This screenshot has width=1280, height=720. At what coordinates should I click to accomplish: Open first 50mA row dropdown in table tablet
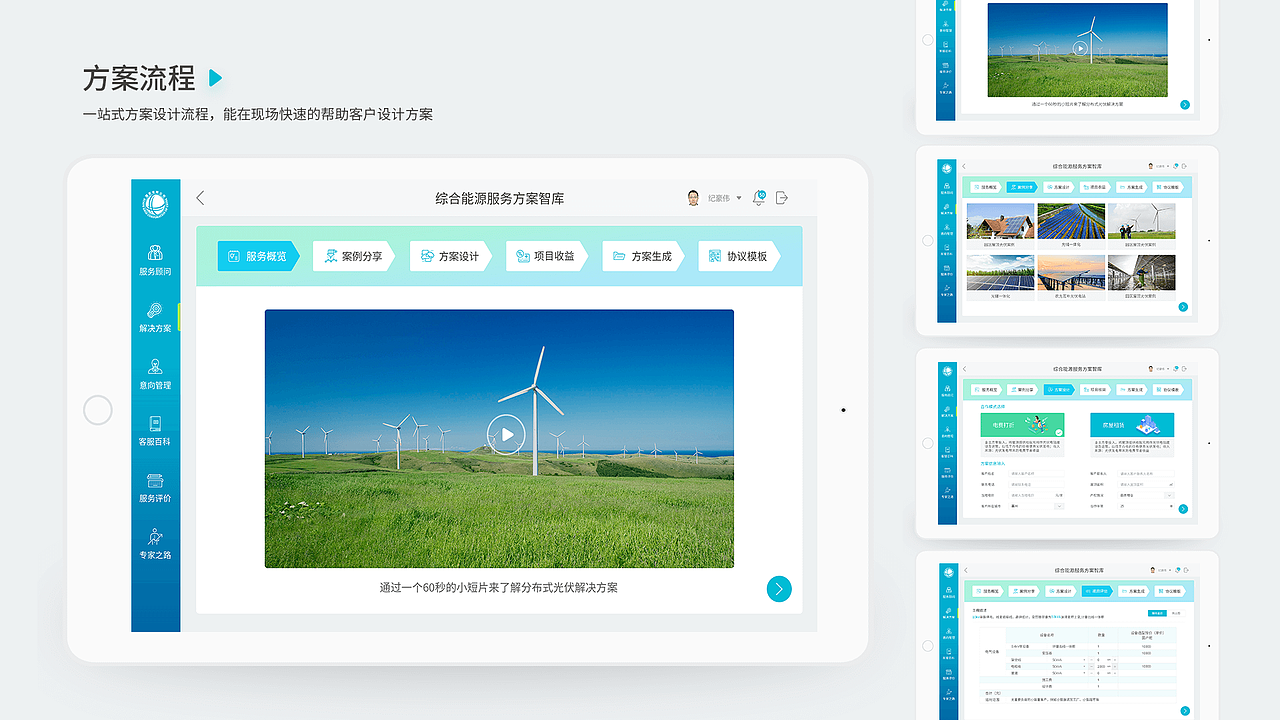pos(1067,660)
